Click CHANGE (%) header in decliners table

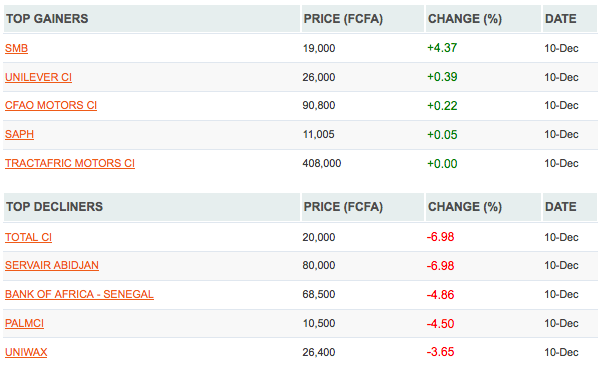465,207
